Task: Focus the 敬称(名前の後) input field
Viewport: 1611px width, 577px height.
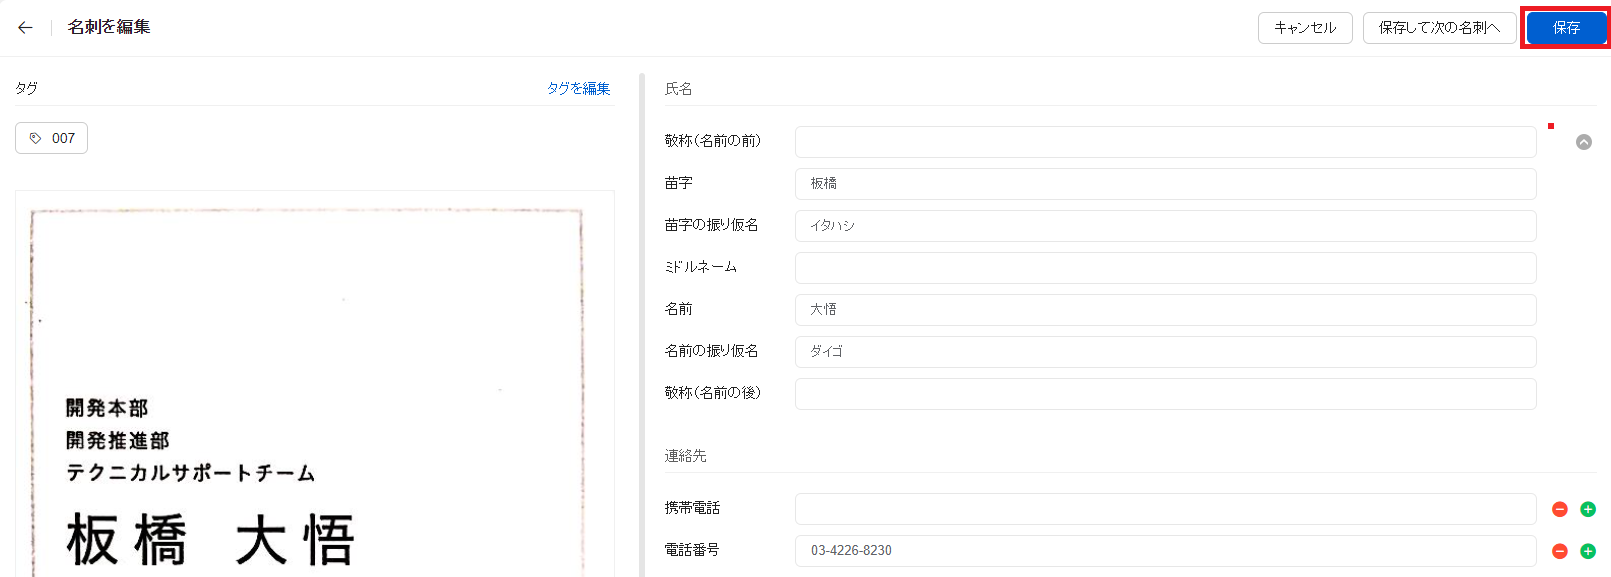Action: [x=1166, y=394]
